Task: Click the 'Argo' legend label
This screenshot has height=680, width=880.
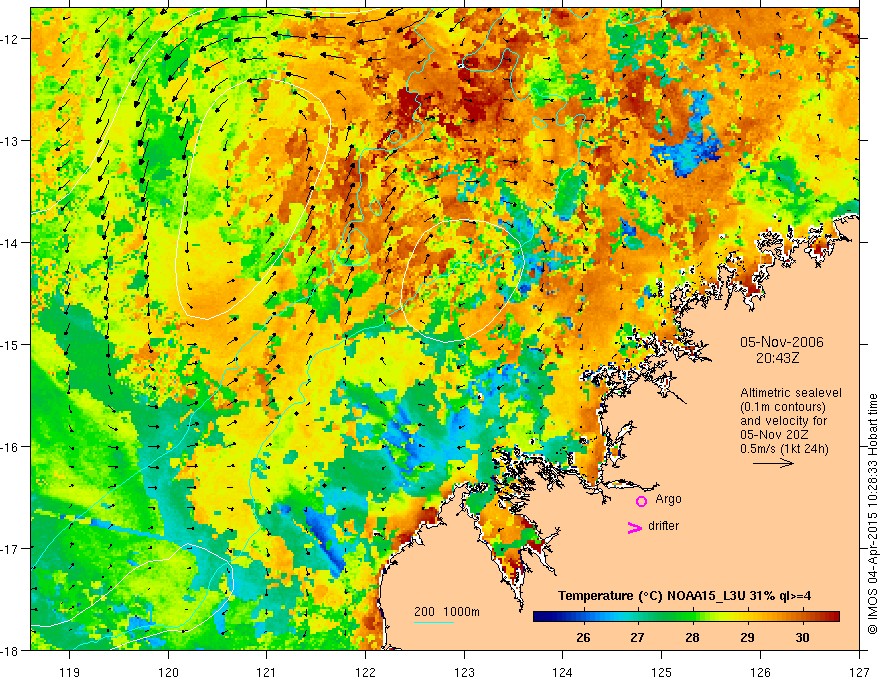Action: click(x=668, y=499)
